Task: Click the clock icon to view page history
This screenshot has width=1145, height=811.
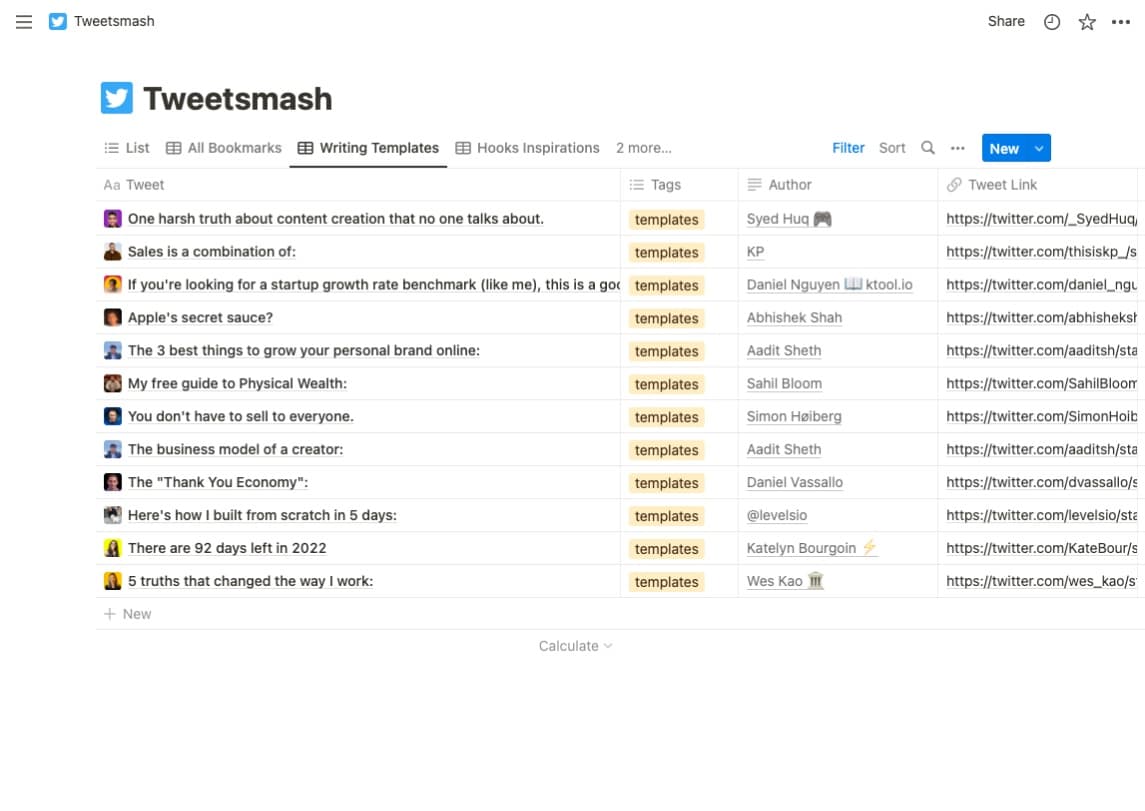Action: (1051, 21)
